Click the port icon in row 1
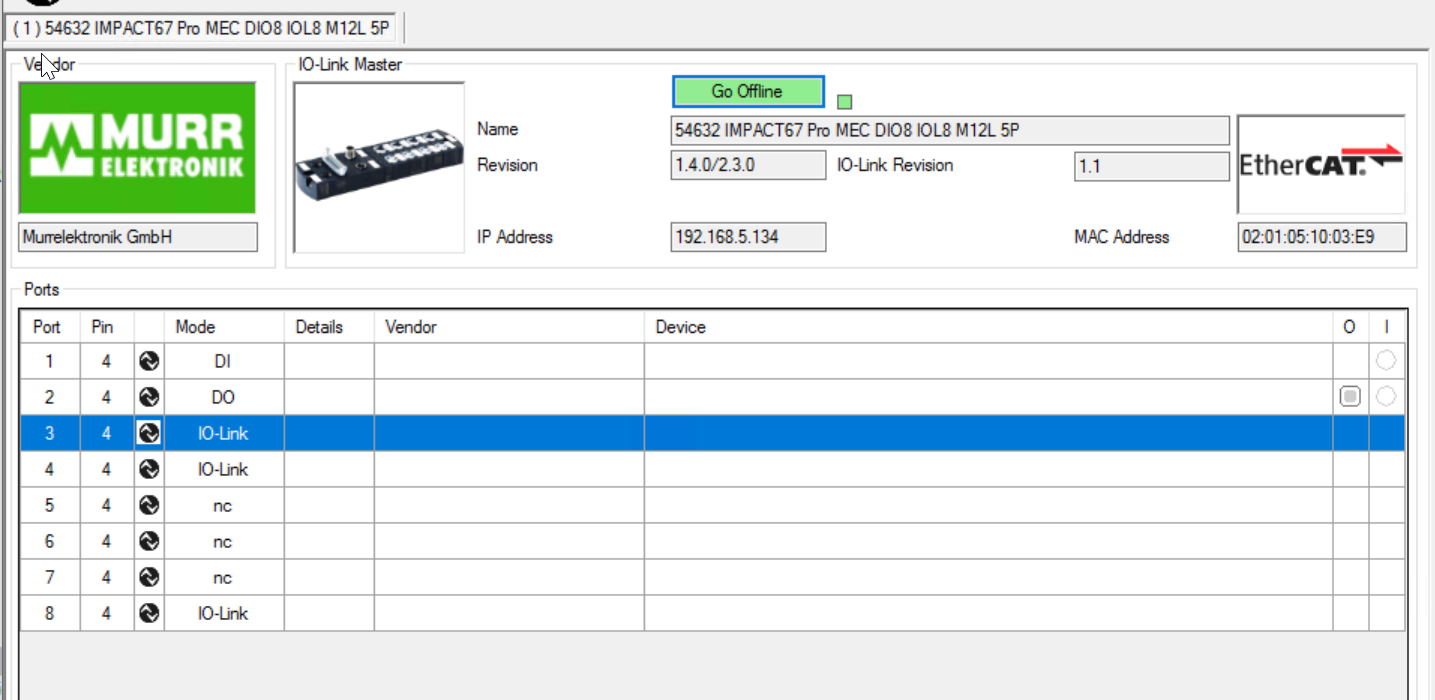 (149, 361)
